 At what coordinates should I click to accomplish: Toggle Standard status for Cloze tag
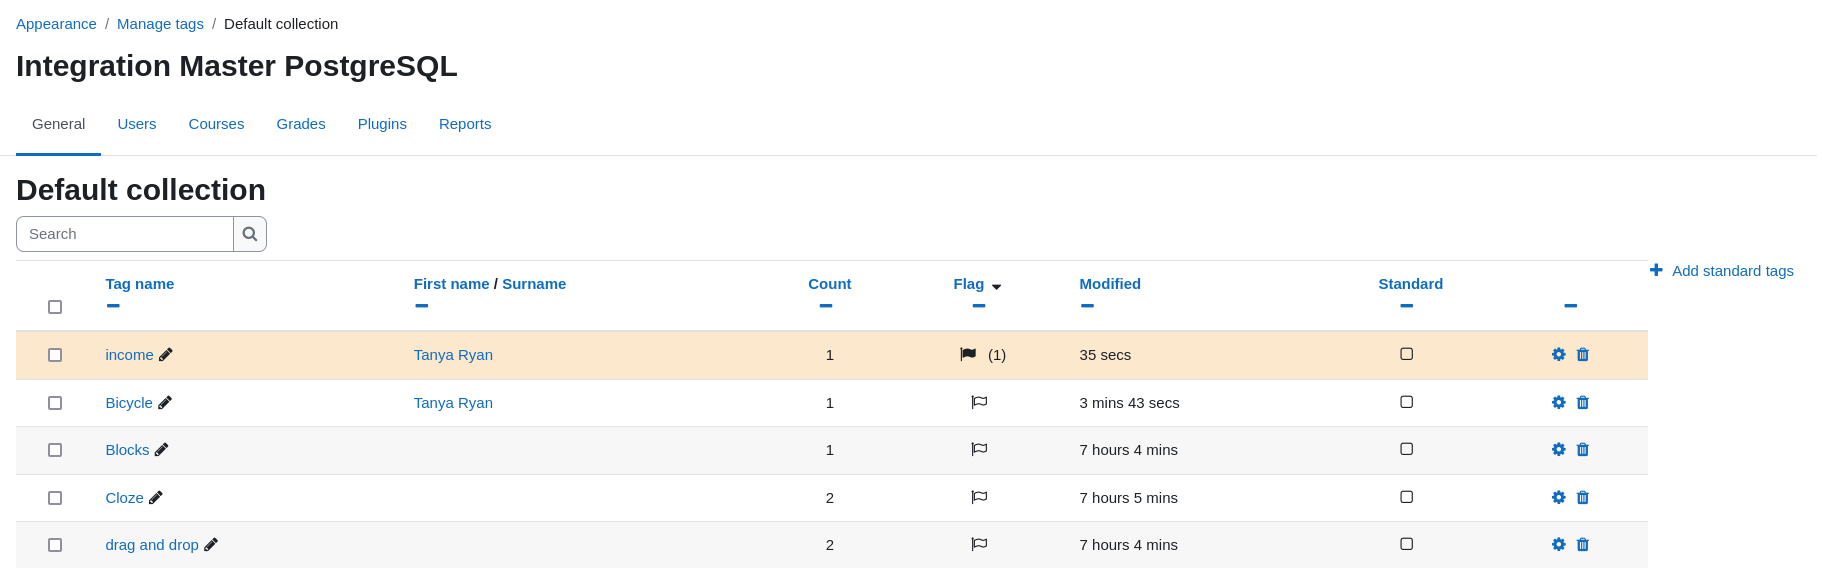point(1407,497)
